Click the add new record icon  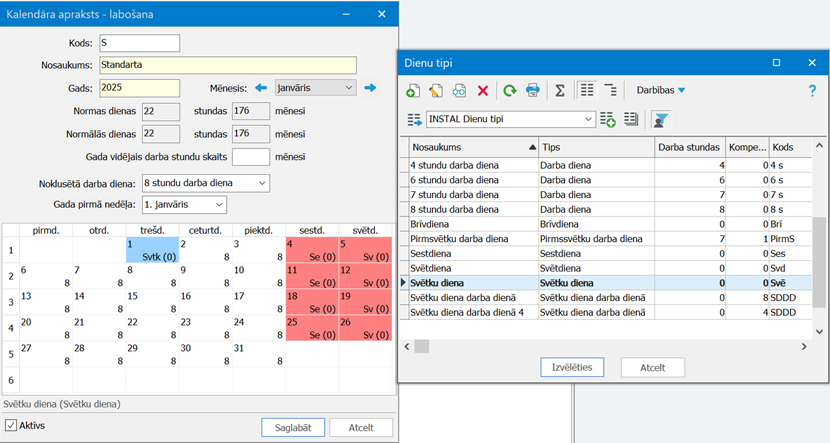coord(413,90)
